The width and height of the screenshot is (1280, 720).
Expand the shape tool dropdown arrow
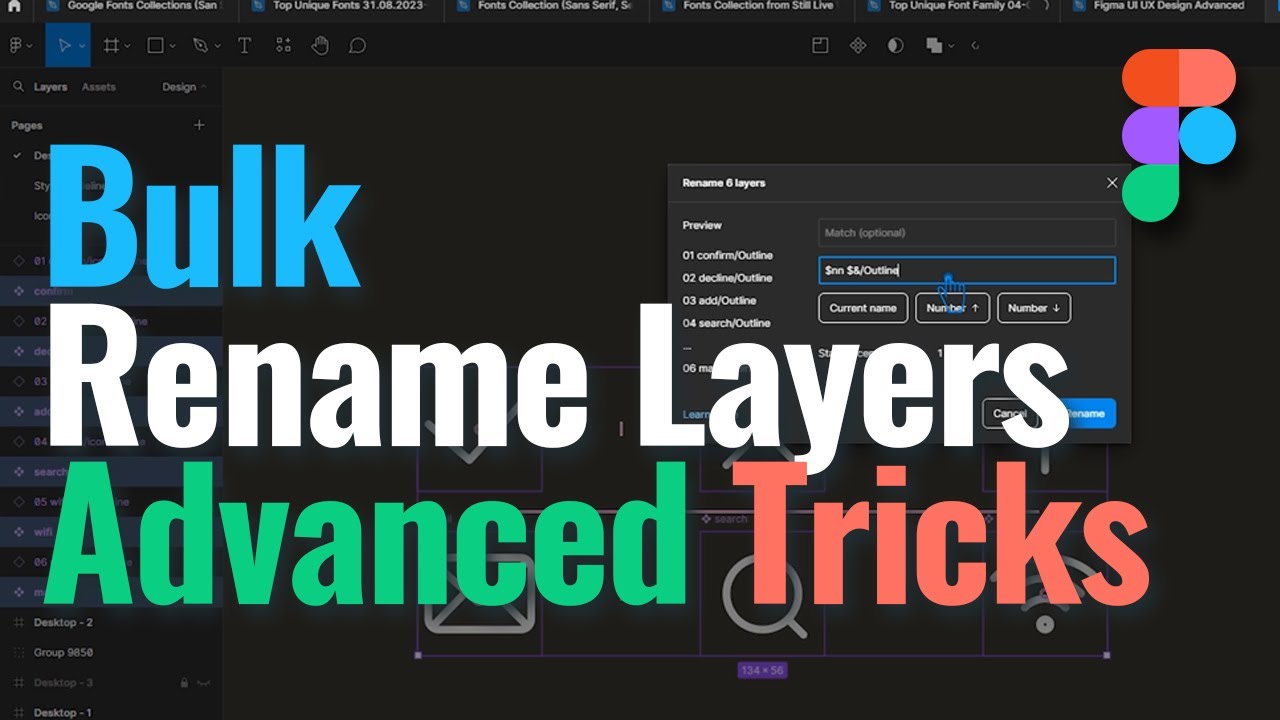click(x=172, y=47)
